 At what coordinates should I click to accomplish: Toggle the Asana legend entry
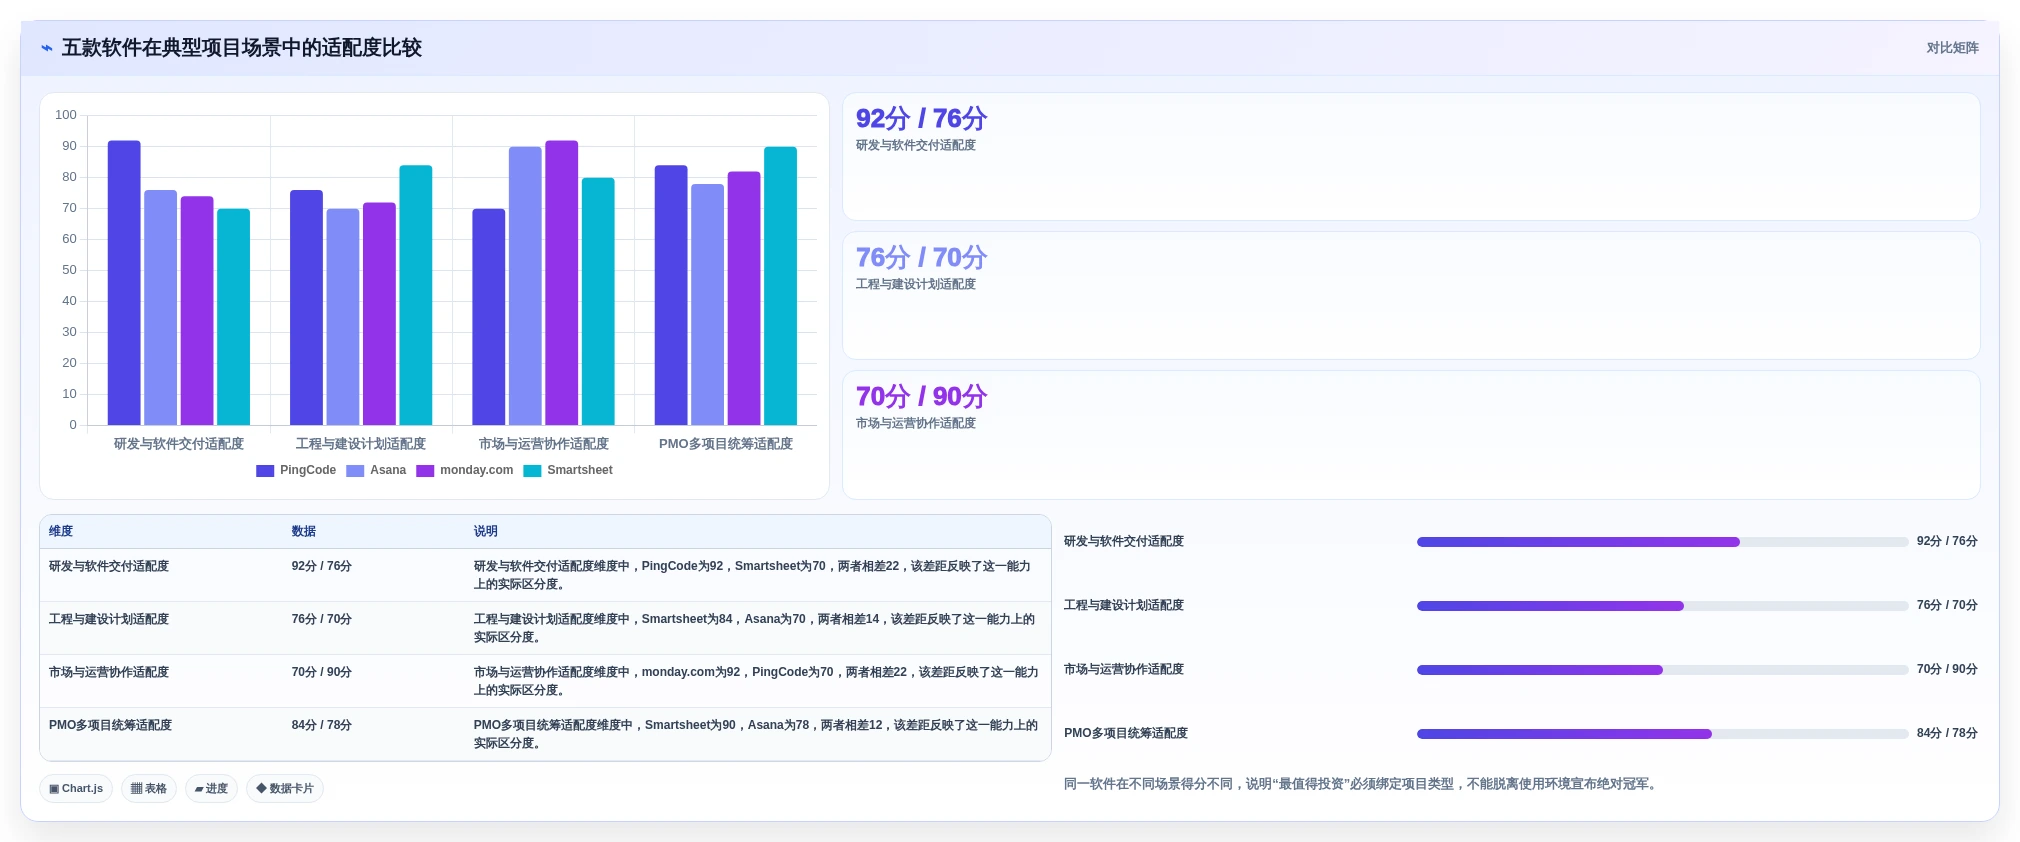tap(376, 470)
